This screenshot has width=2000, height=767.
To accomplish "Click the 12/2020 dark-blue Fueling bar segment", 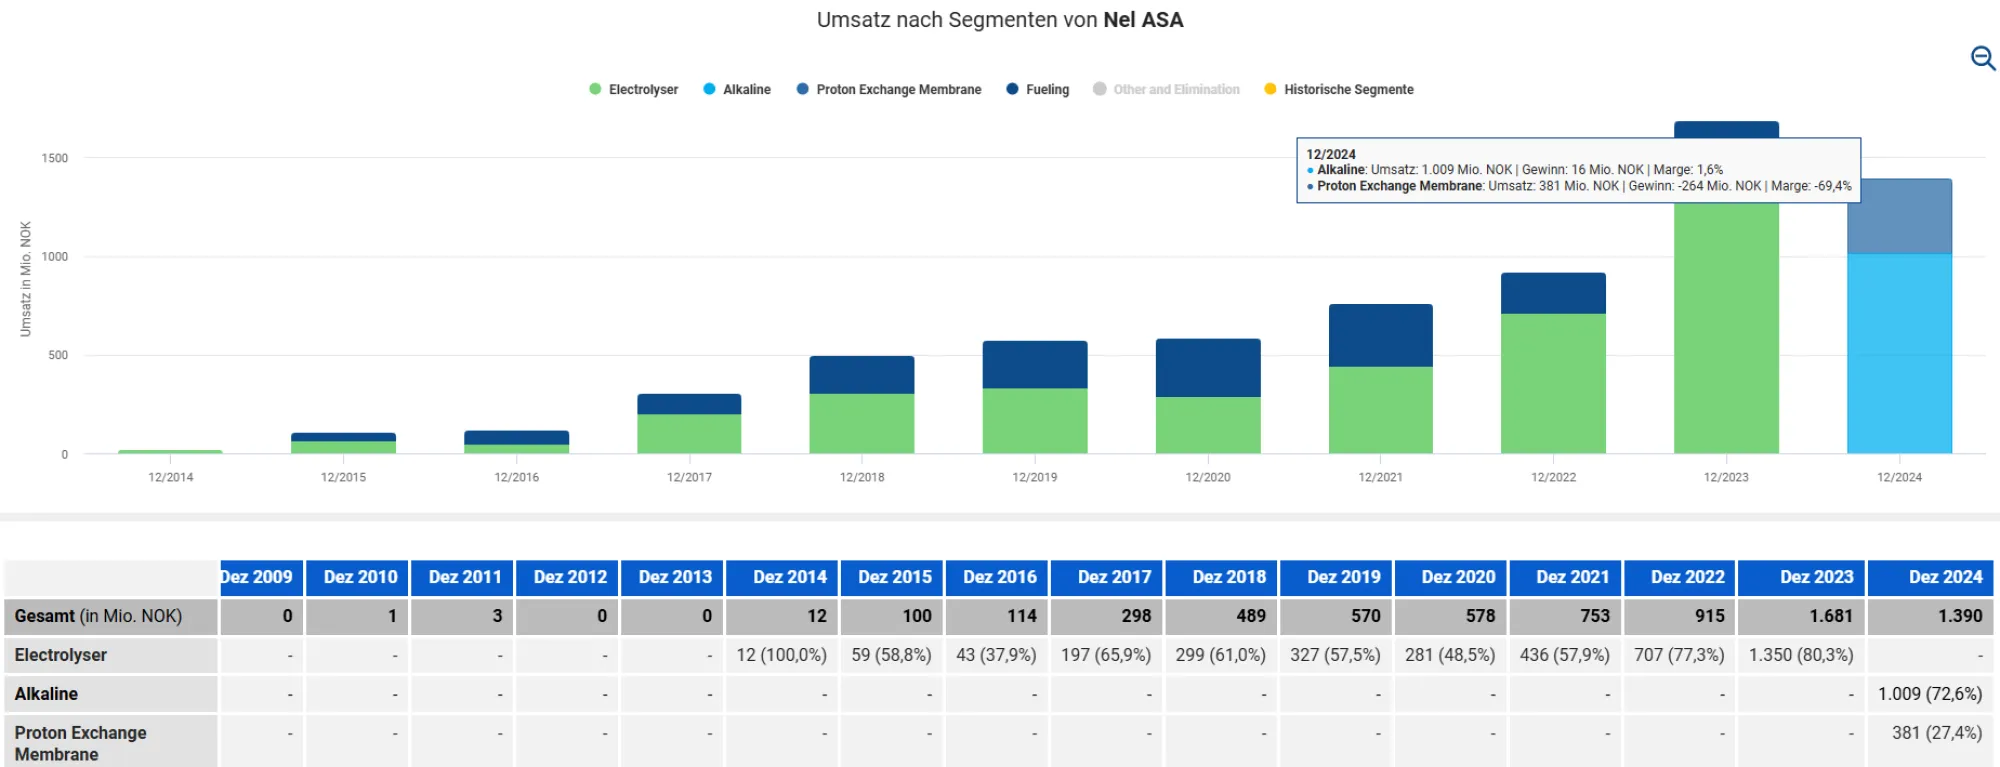I will (x=1208, y=368).
